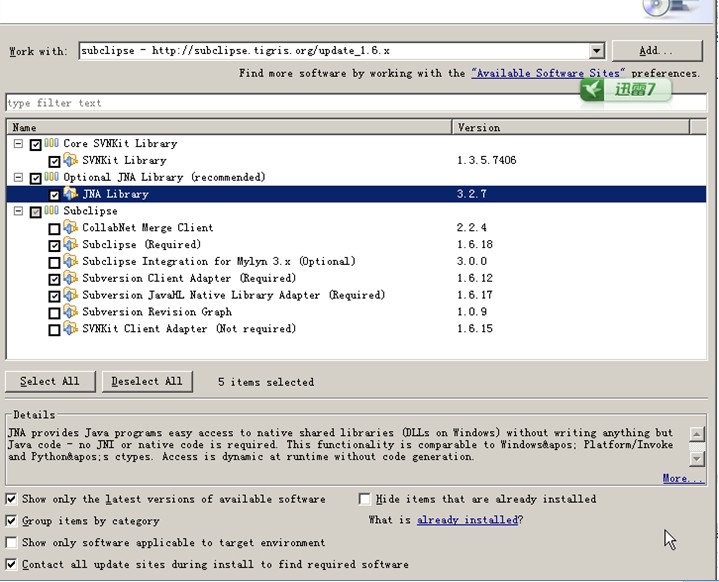
Task: Click the JNA Library feature icon
Action: coord(70,194)
